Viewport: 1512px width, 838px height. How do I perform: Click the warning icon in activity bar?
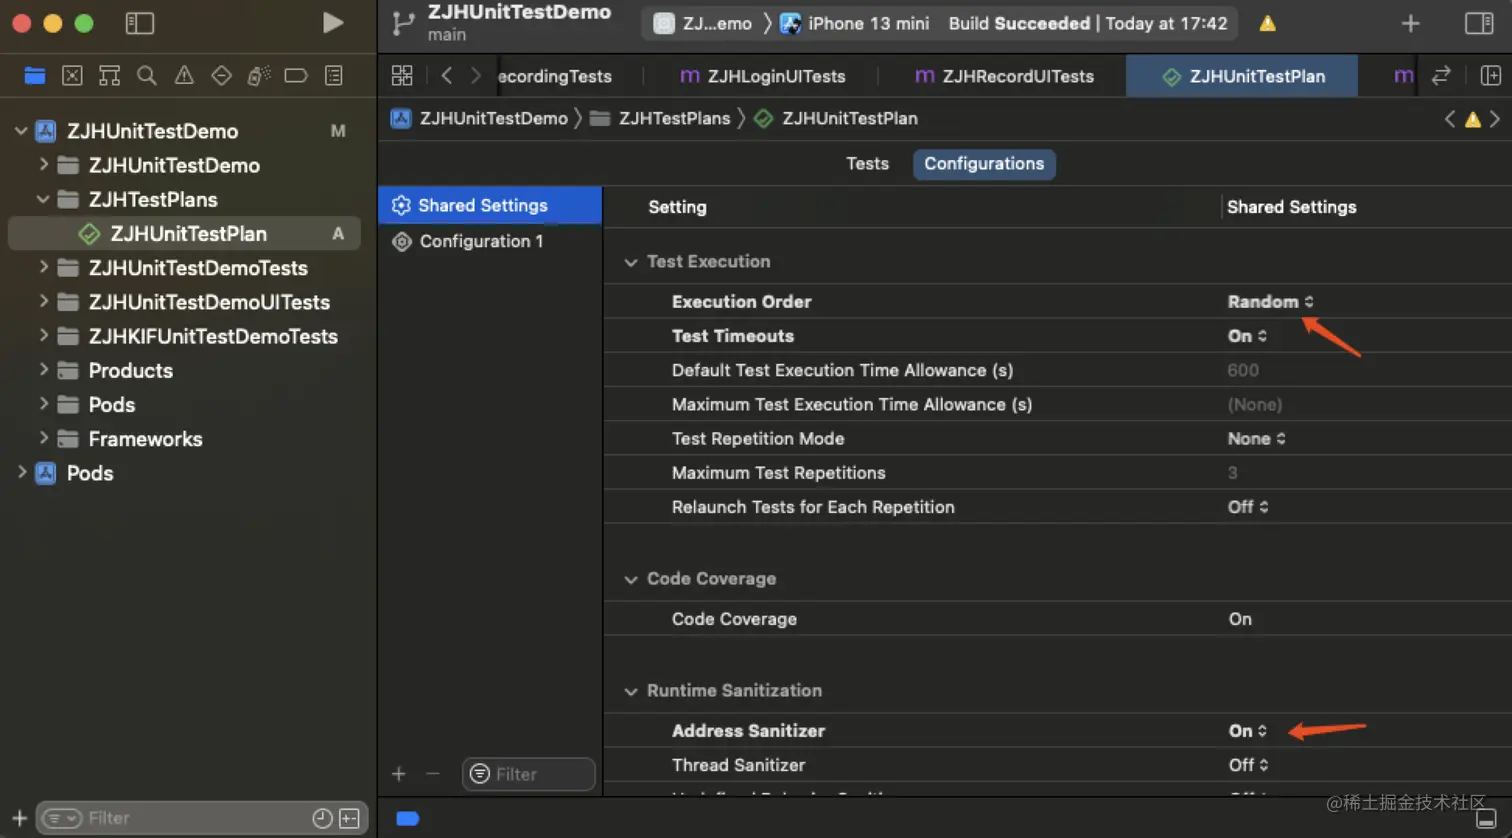pos(1268,23)
